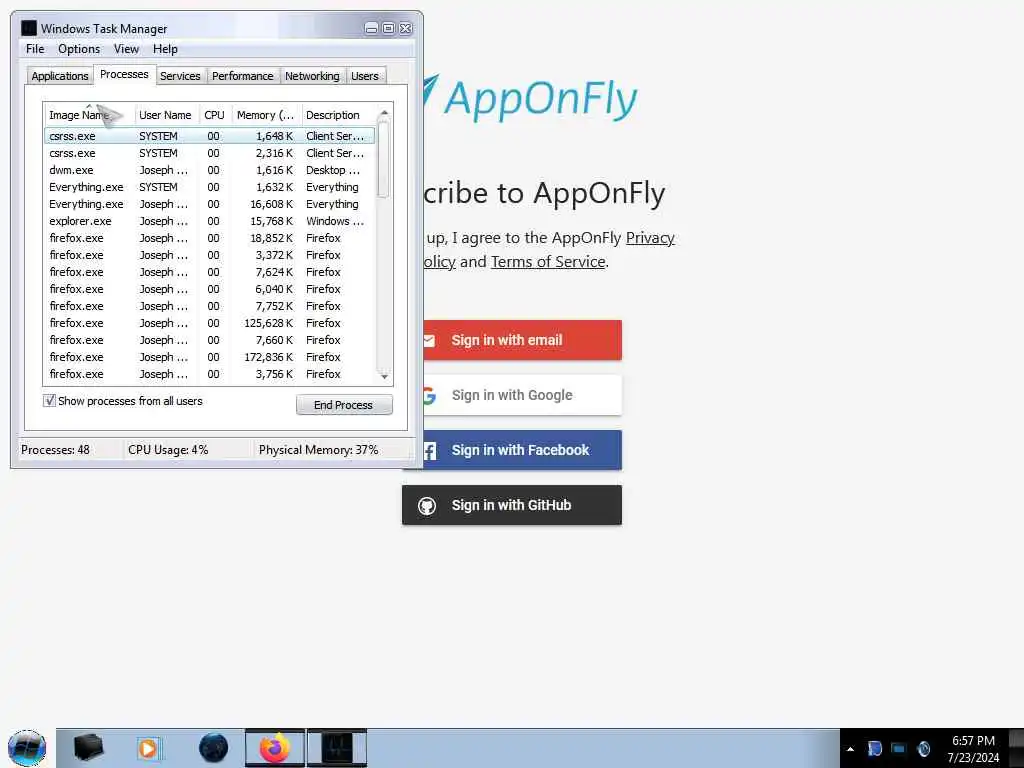Viewport: 1024px width, 768px height.
Task: Sign in with GitHub
Action: tap(511, 505)
